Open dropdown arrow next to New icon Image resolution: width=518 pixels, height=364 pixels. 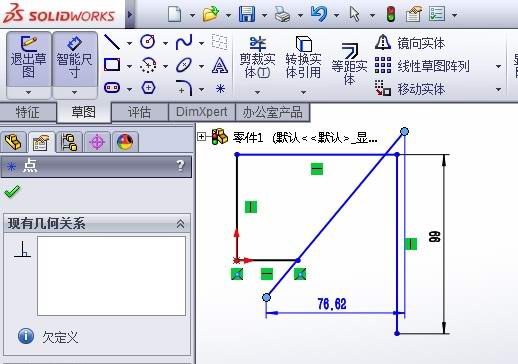click(192, 15)
